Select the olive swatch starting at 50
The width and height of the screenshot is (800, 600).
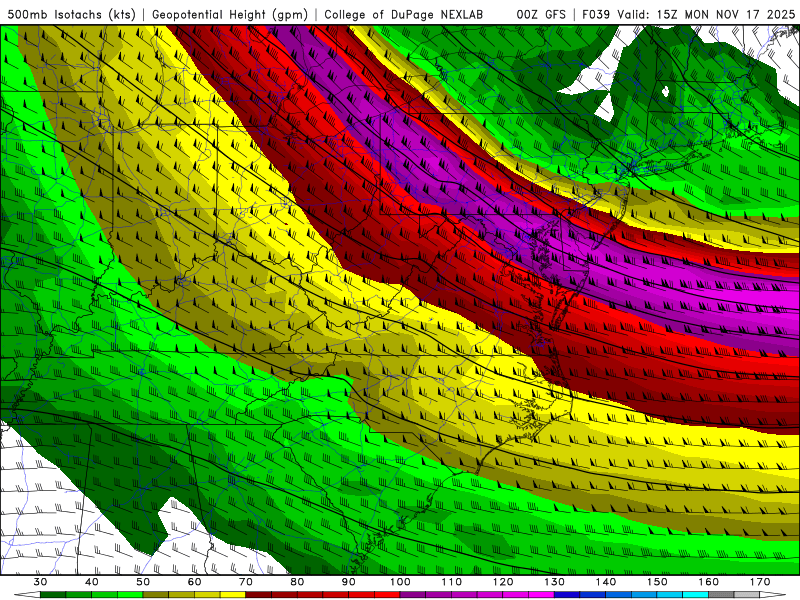pos(156,595)
